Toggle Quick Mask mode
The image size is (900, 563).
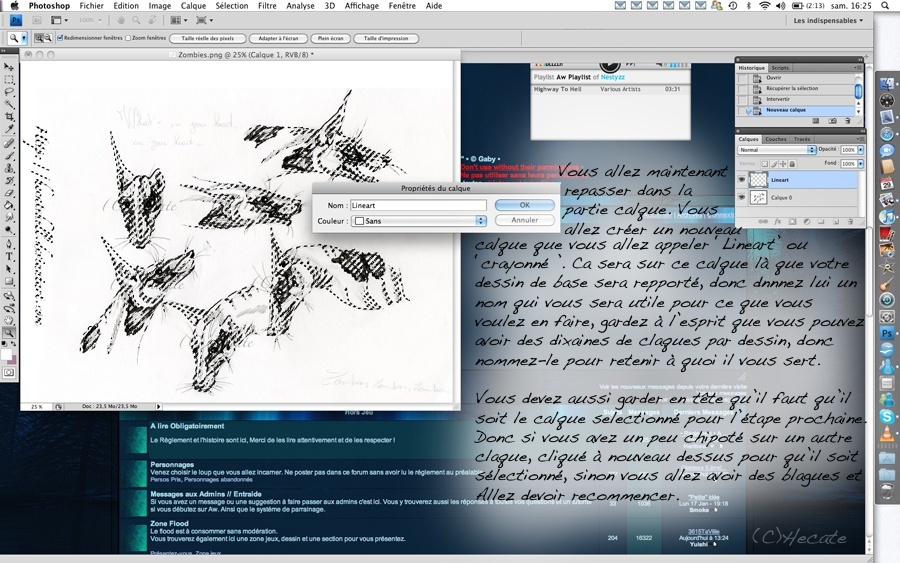pyautogui.click(x=9, y=372)
